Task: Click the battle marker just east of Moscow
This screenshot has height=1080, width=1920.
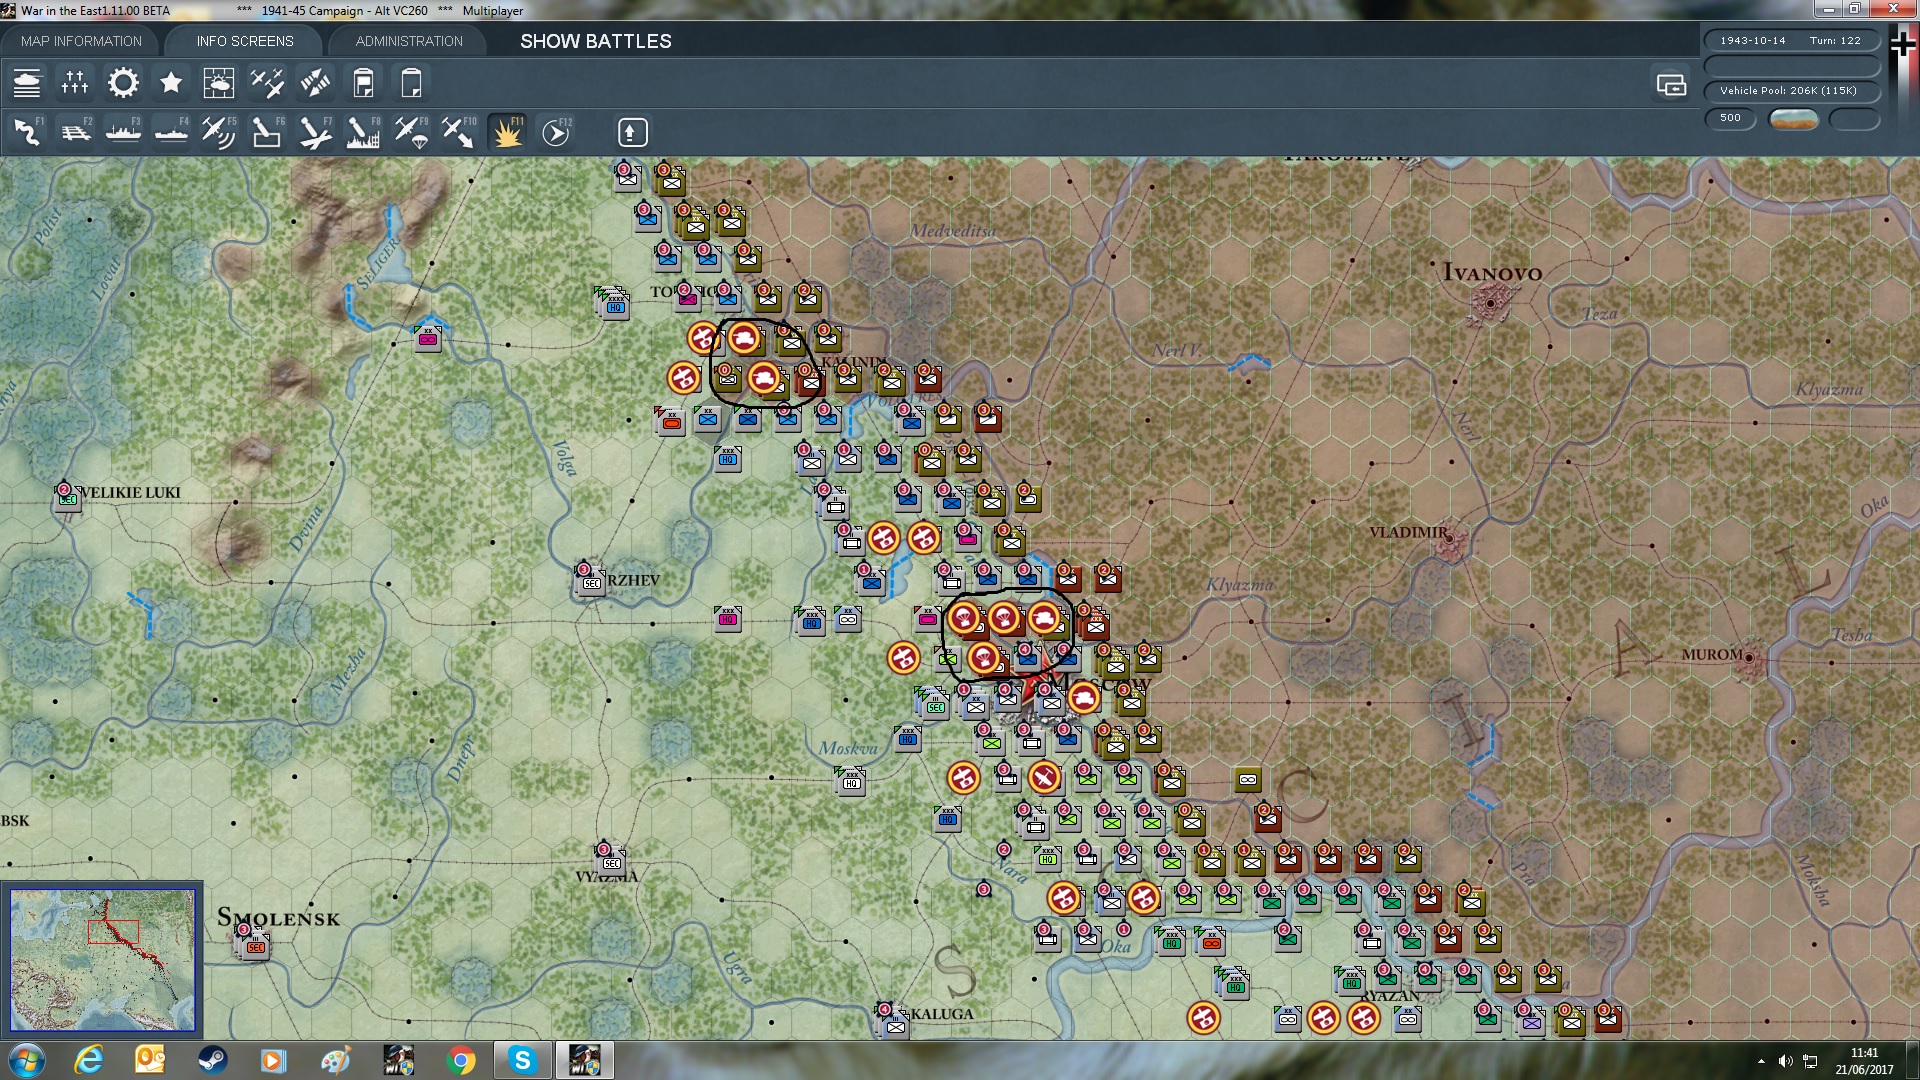Action: [1084, 697]
